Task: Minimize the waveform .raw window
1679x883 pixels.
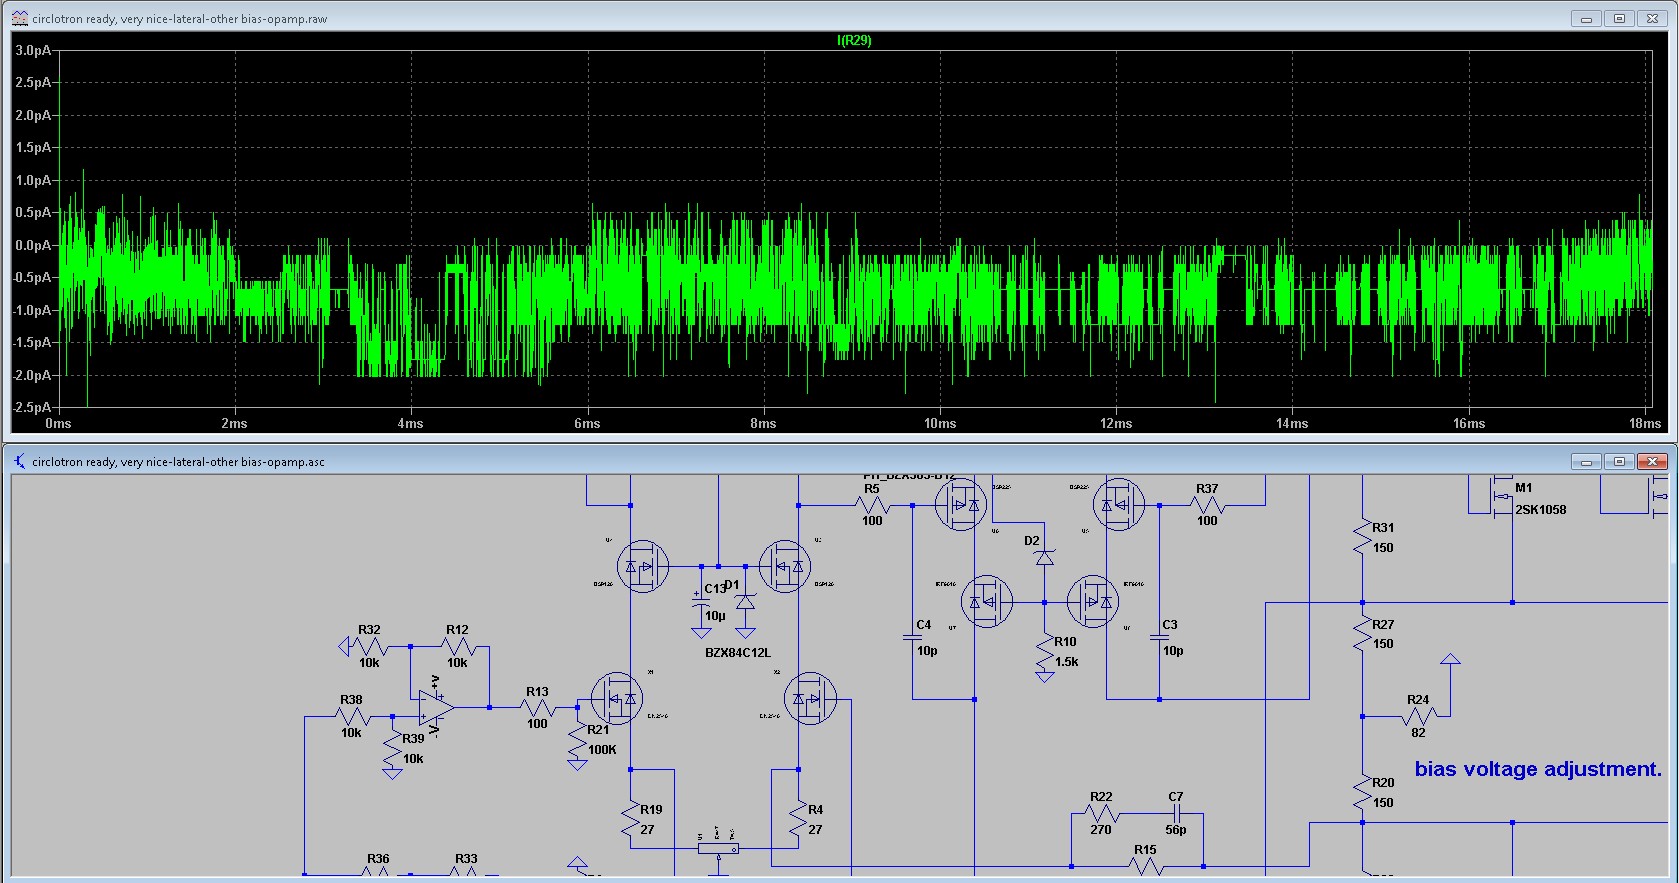Action: (x=1586, y=19)
